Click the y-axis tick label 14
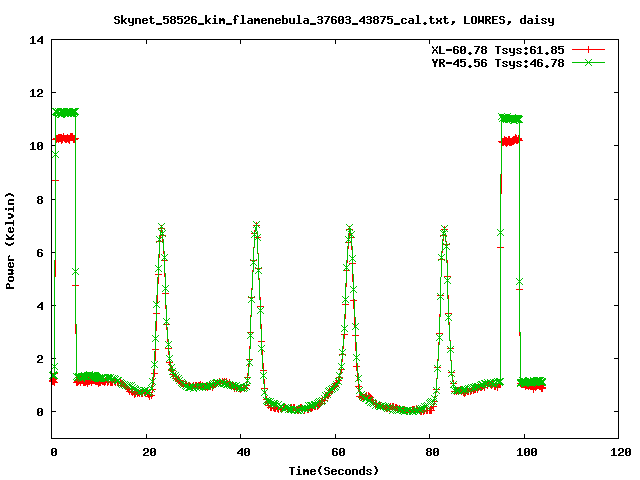Screen dimensions: 640x480 pyautogui.click(x=37, y=40)
